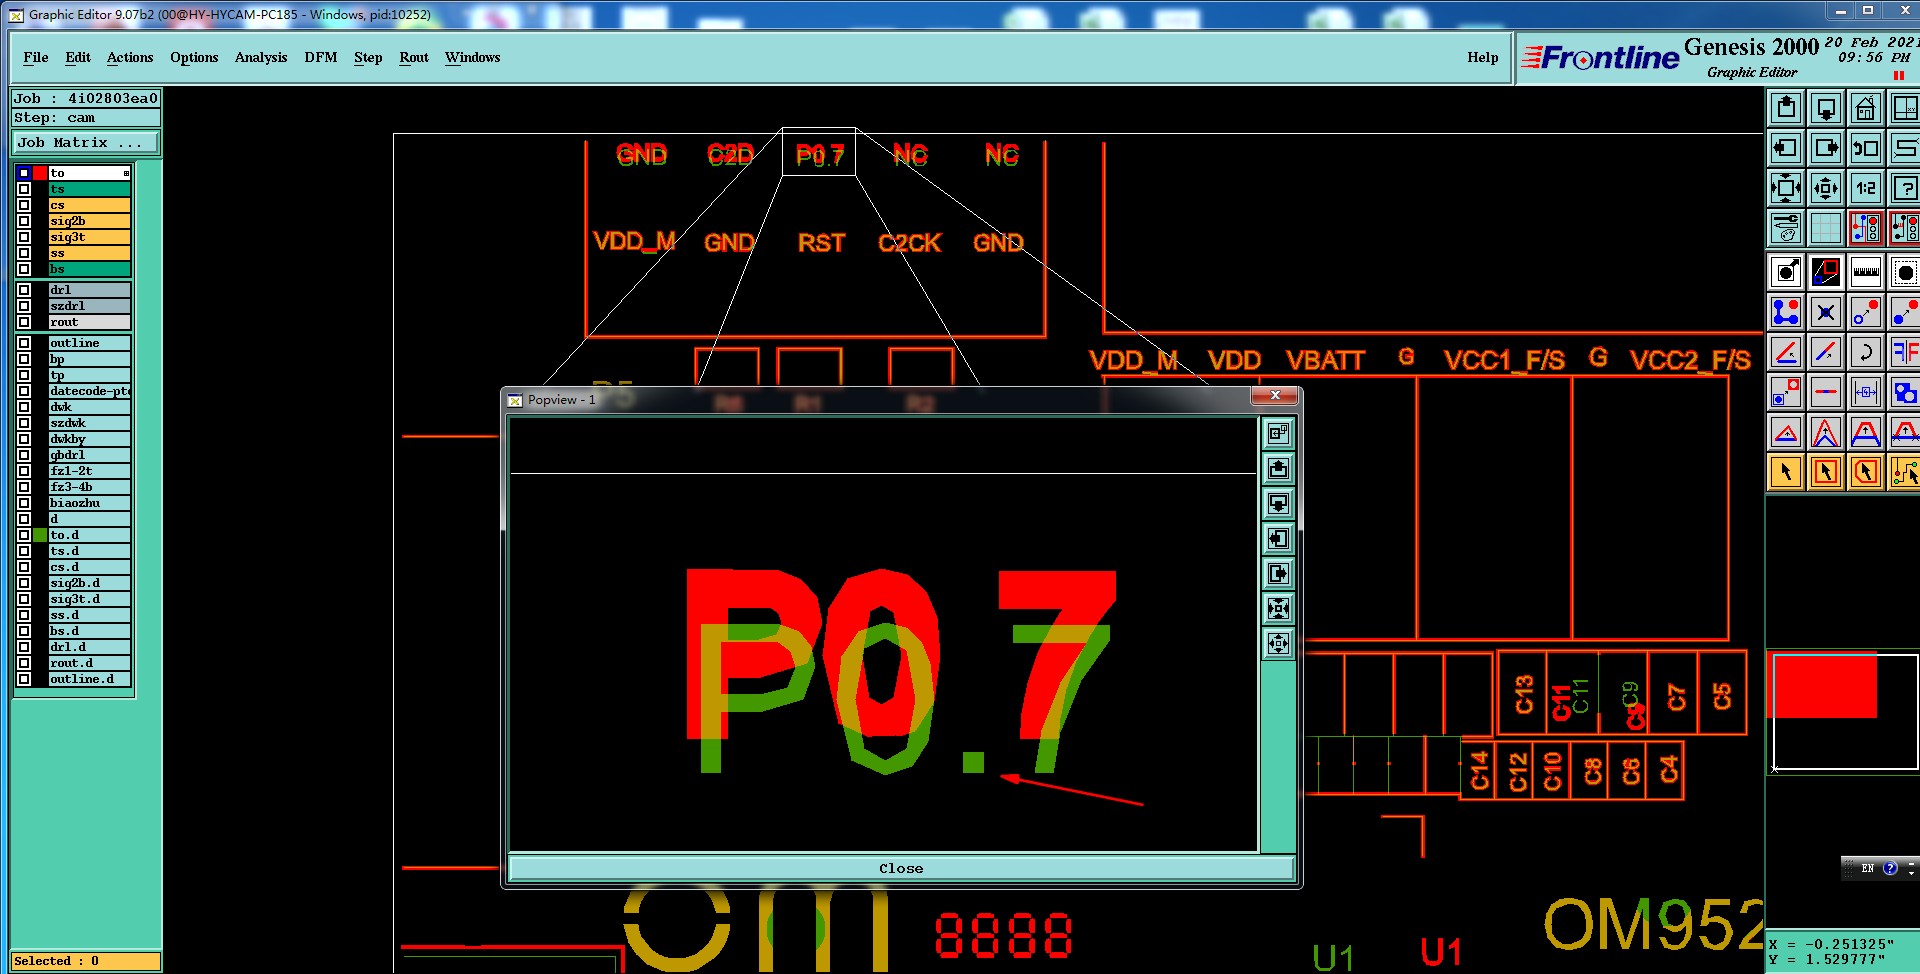Open the DFM menu
1920x974 pixels.
[x=321, y=58]
